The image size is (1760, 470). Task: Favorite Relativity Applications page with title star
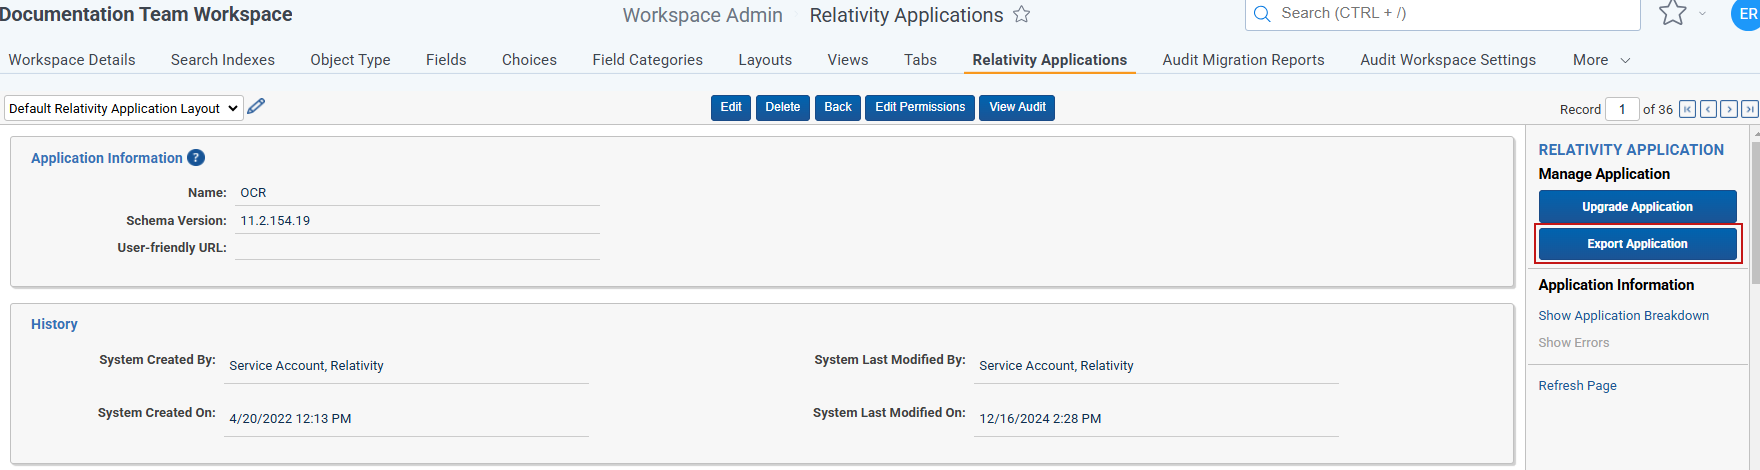coord(1021,15)
